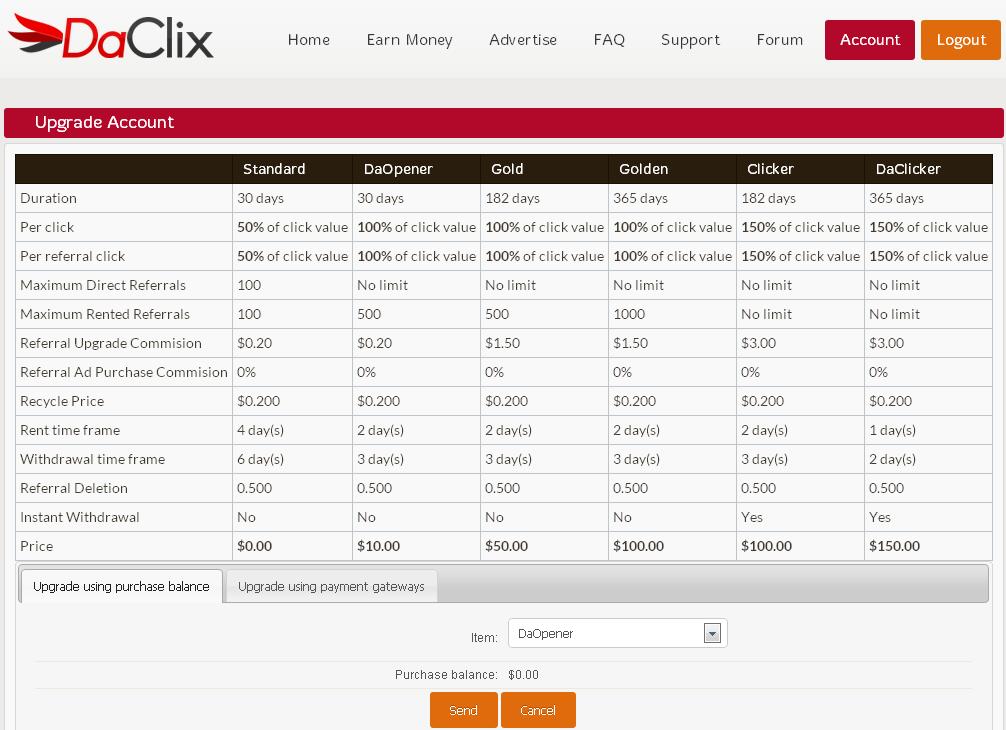The height and width of the screenshot is (730, 1006).
Task: Click the Instant Withdrawal row label
Action: coord(80,517)
